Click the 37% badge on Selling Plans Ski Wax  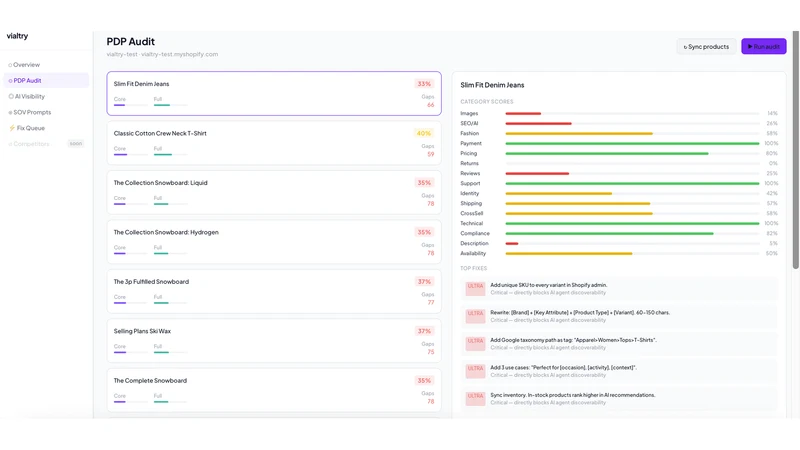pos(424,331)
